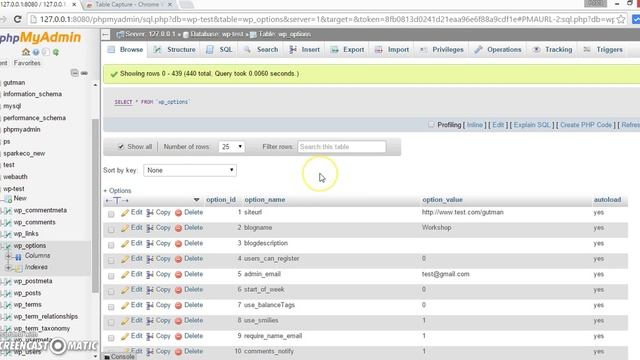Screen dimensions: 640x360
Task: Click the New table icon under wp-test
Action: point(8,199)
